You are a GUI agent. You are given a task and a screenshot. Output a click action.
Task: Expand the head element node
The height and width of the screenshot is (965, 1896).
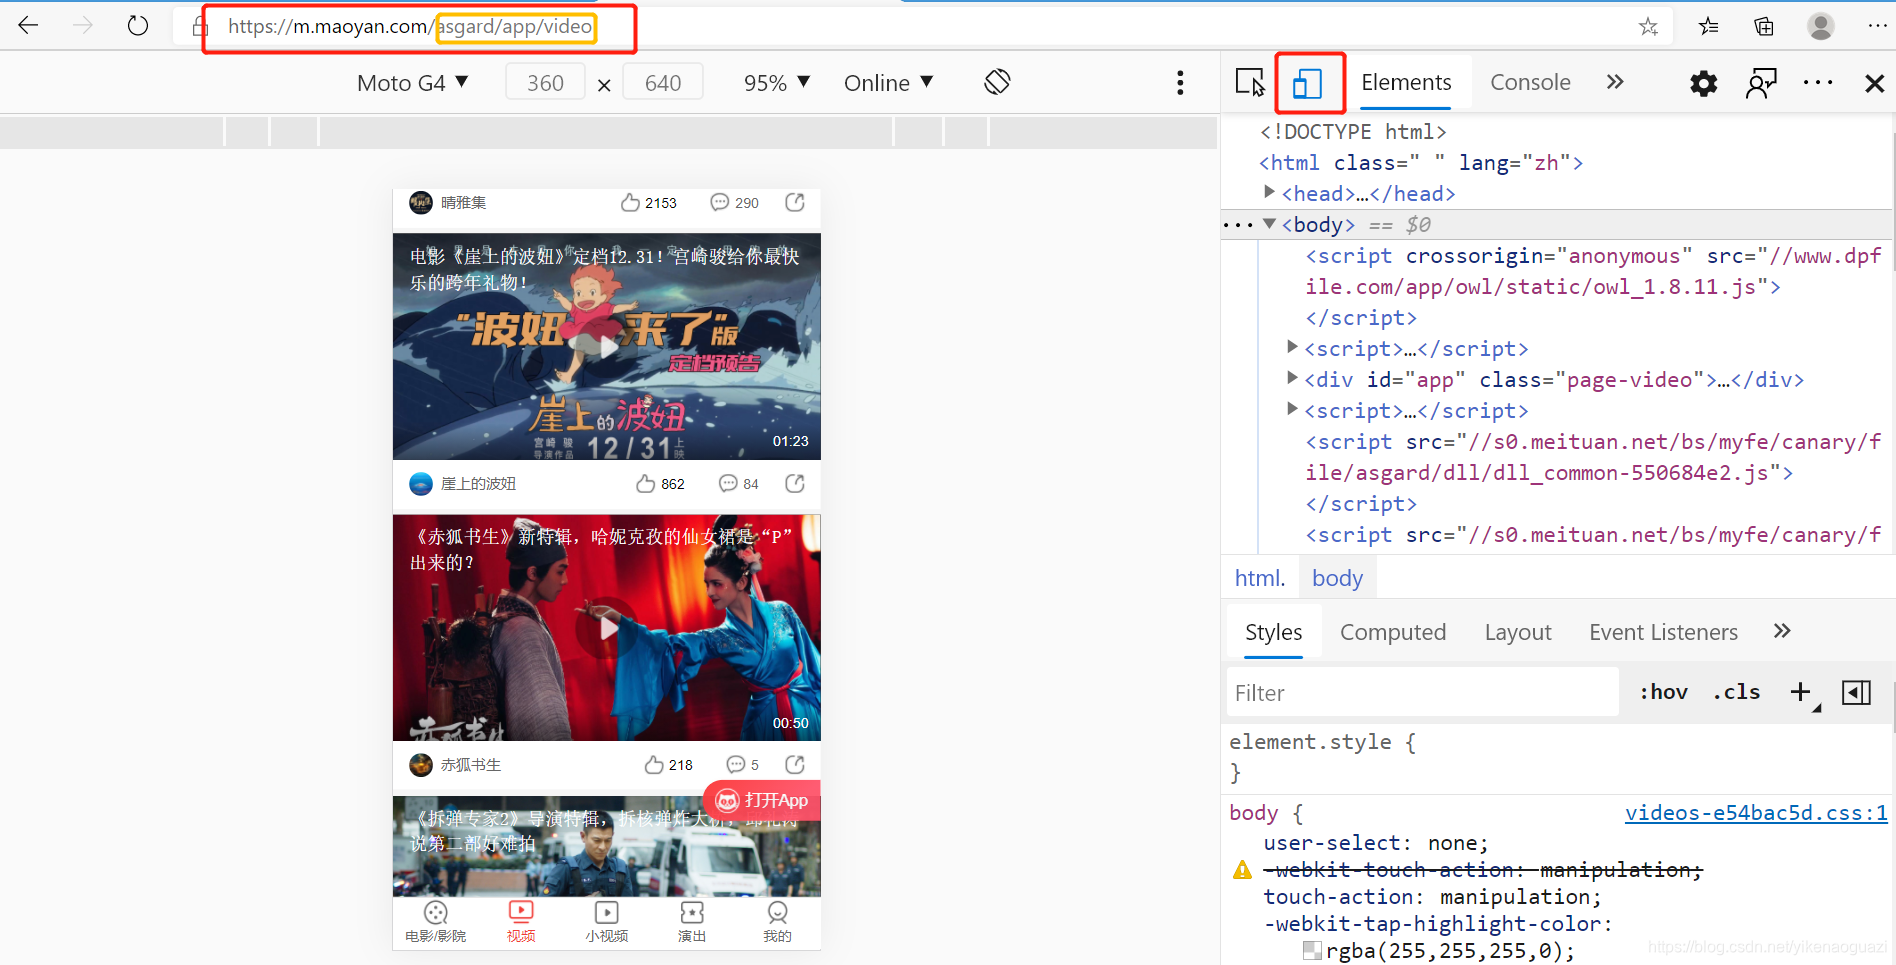tap(1269, 192)
